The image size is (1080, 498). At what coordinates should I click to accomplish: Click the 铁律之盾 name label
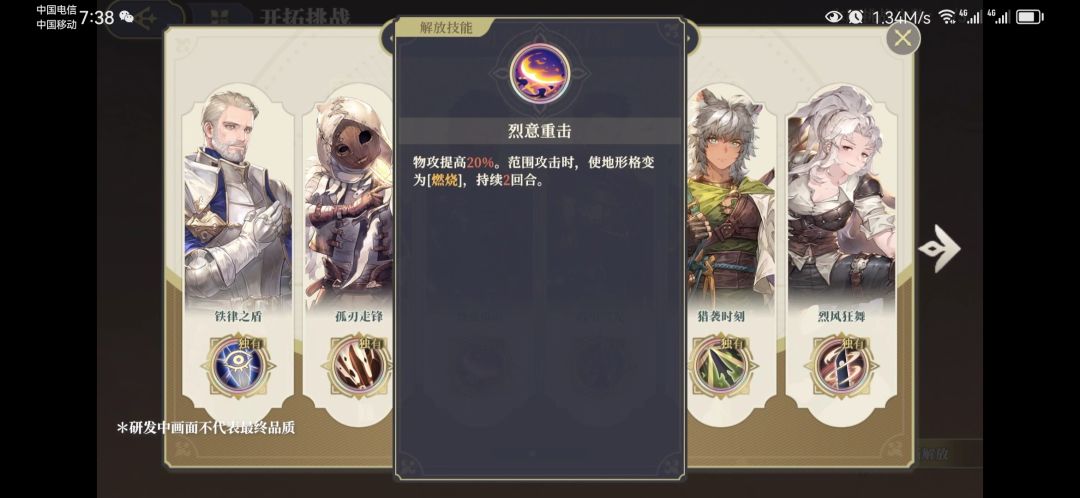point(238,317)
